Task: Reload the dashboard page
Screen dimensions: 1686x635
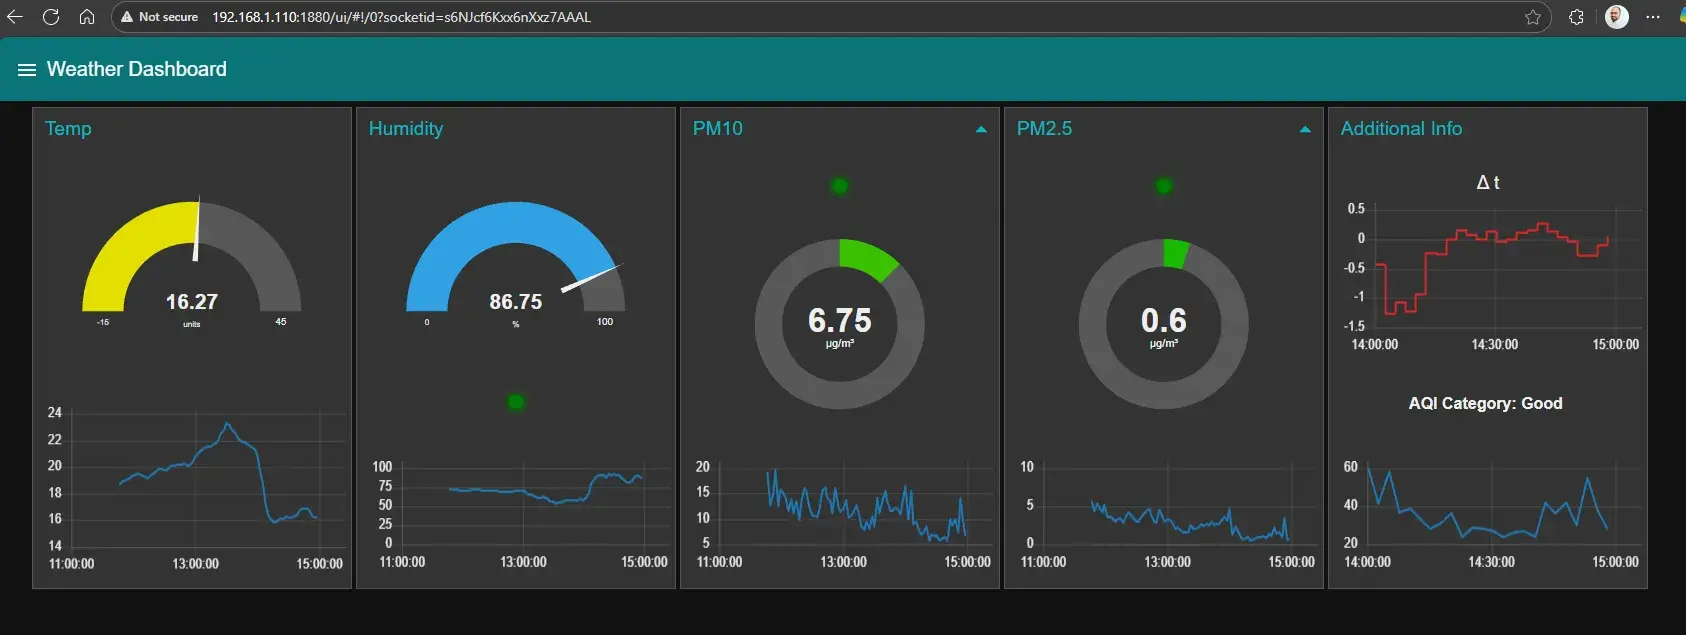Action: click(51, 17)
